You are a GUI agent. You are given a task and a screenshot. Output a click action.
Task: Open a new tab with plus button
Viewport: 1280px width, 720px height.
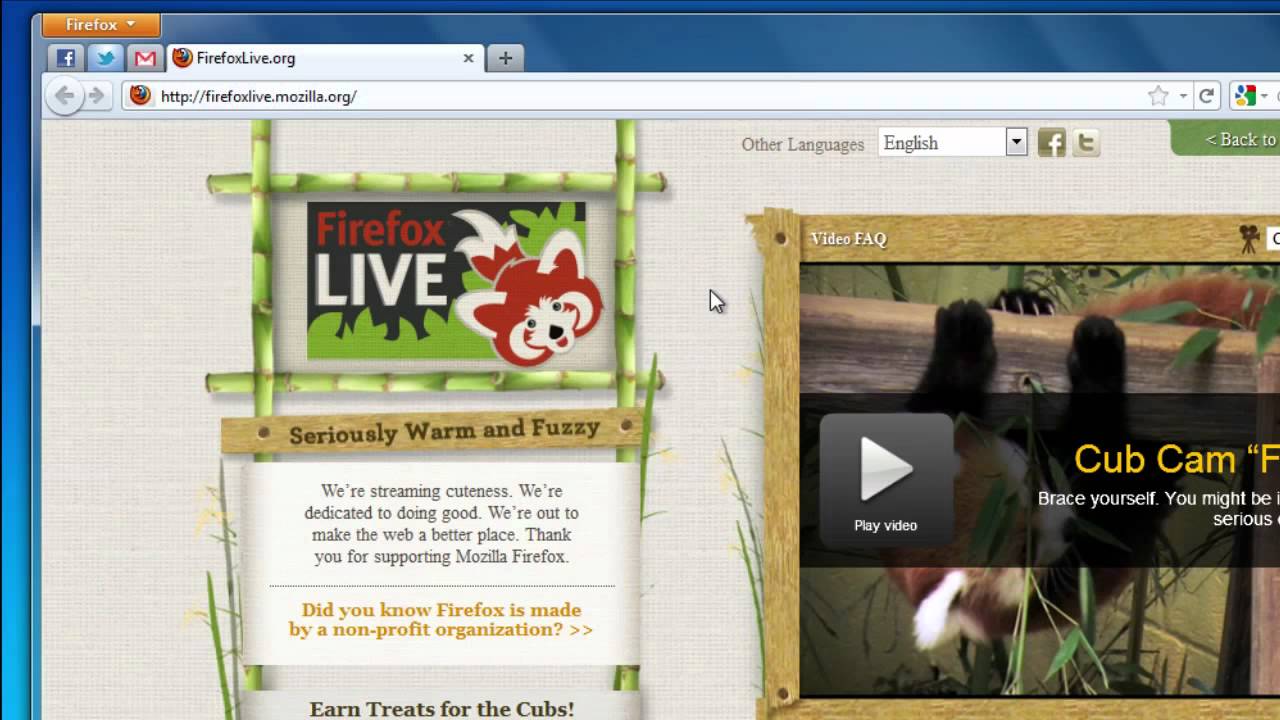[x=505, y=58]
